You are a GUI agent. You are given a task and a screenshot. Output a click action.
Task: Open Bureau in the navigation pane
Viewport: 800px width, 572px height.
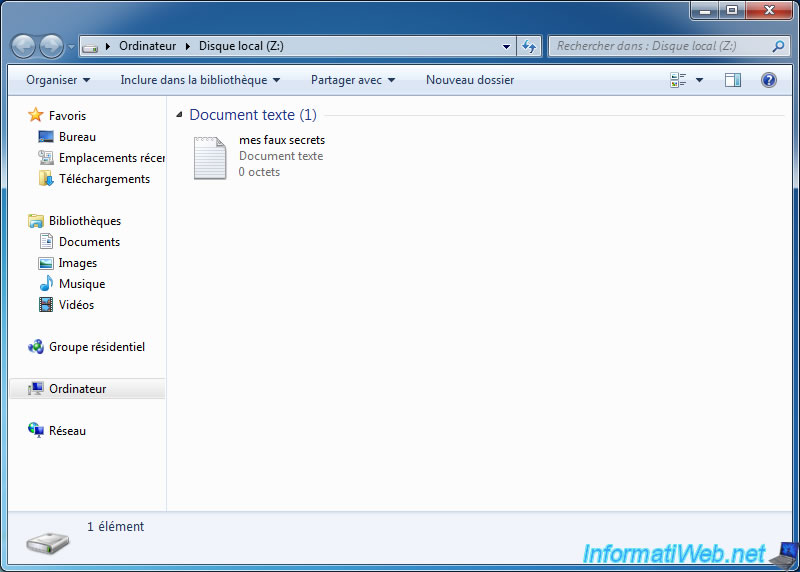(77, 137)
